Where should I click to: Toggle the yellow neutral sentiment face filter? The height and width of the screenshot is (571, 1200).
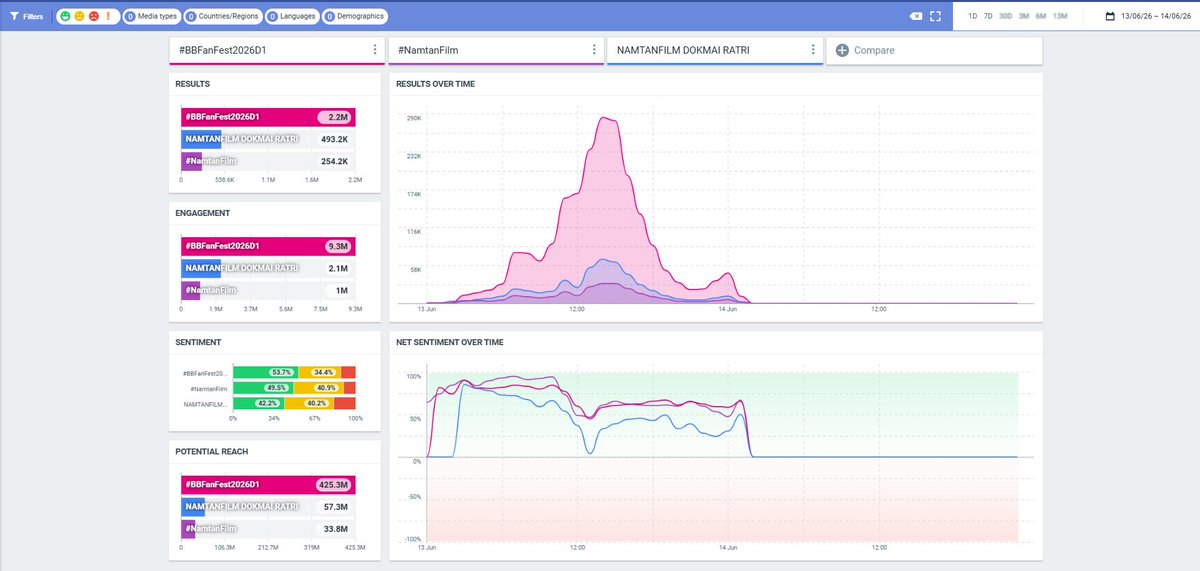[x=79, y=16]
